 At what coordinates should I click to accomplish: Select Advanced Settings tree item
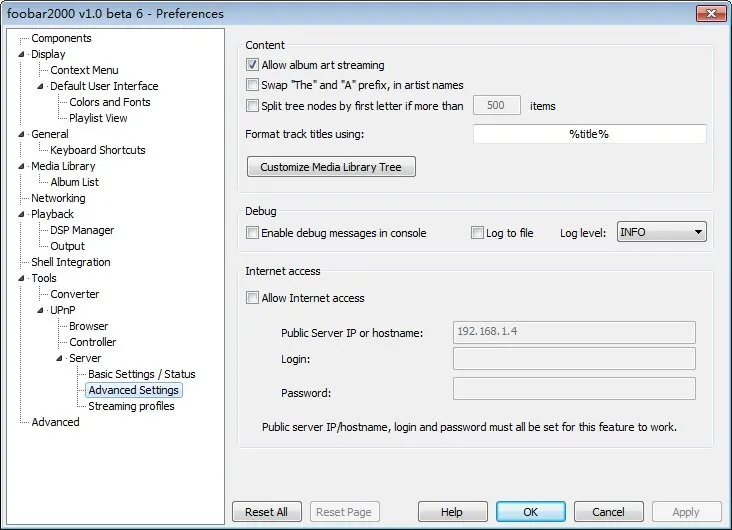tap(134, 390)
